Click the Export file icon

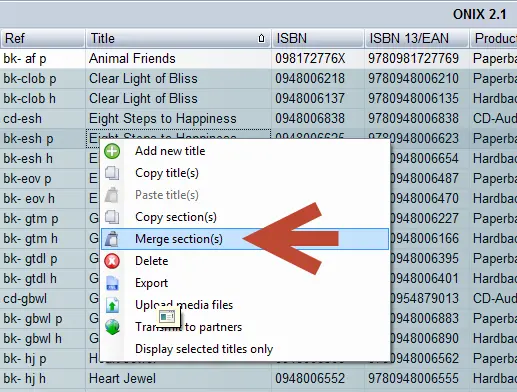[x=112, y=283]
